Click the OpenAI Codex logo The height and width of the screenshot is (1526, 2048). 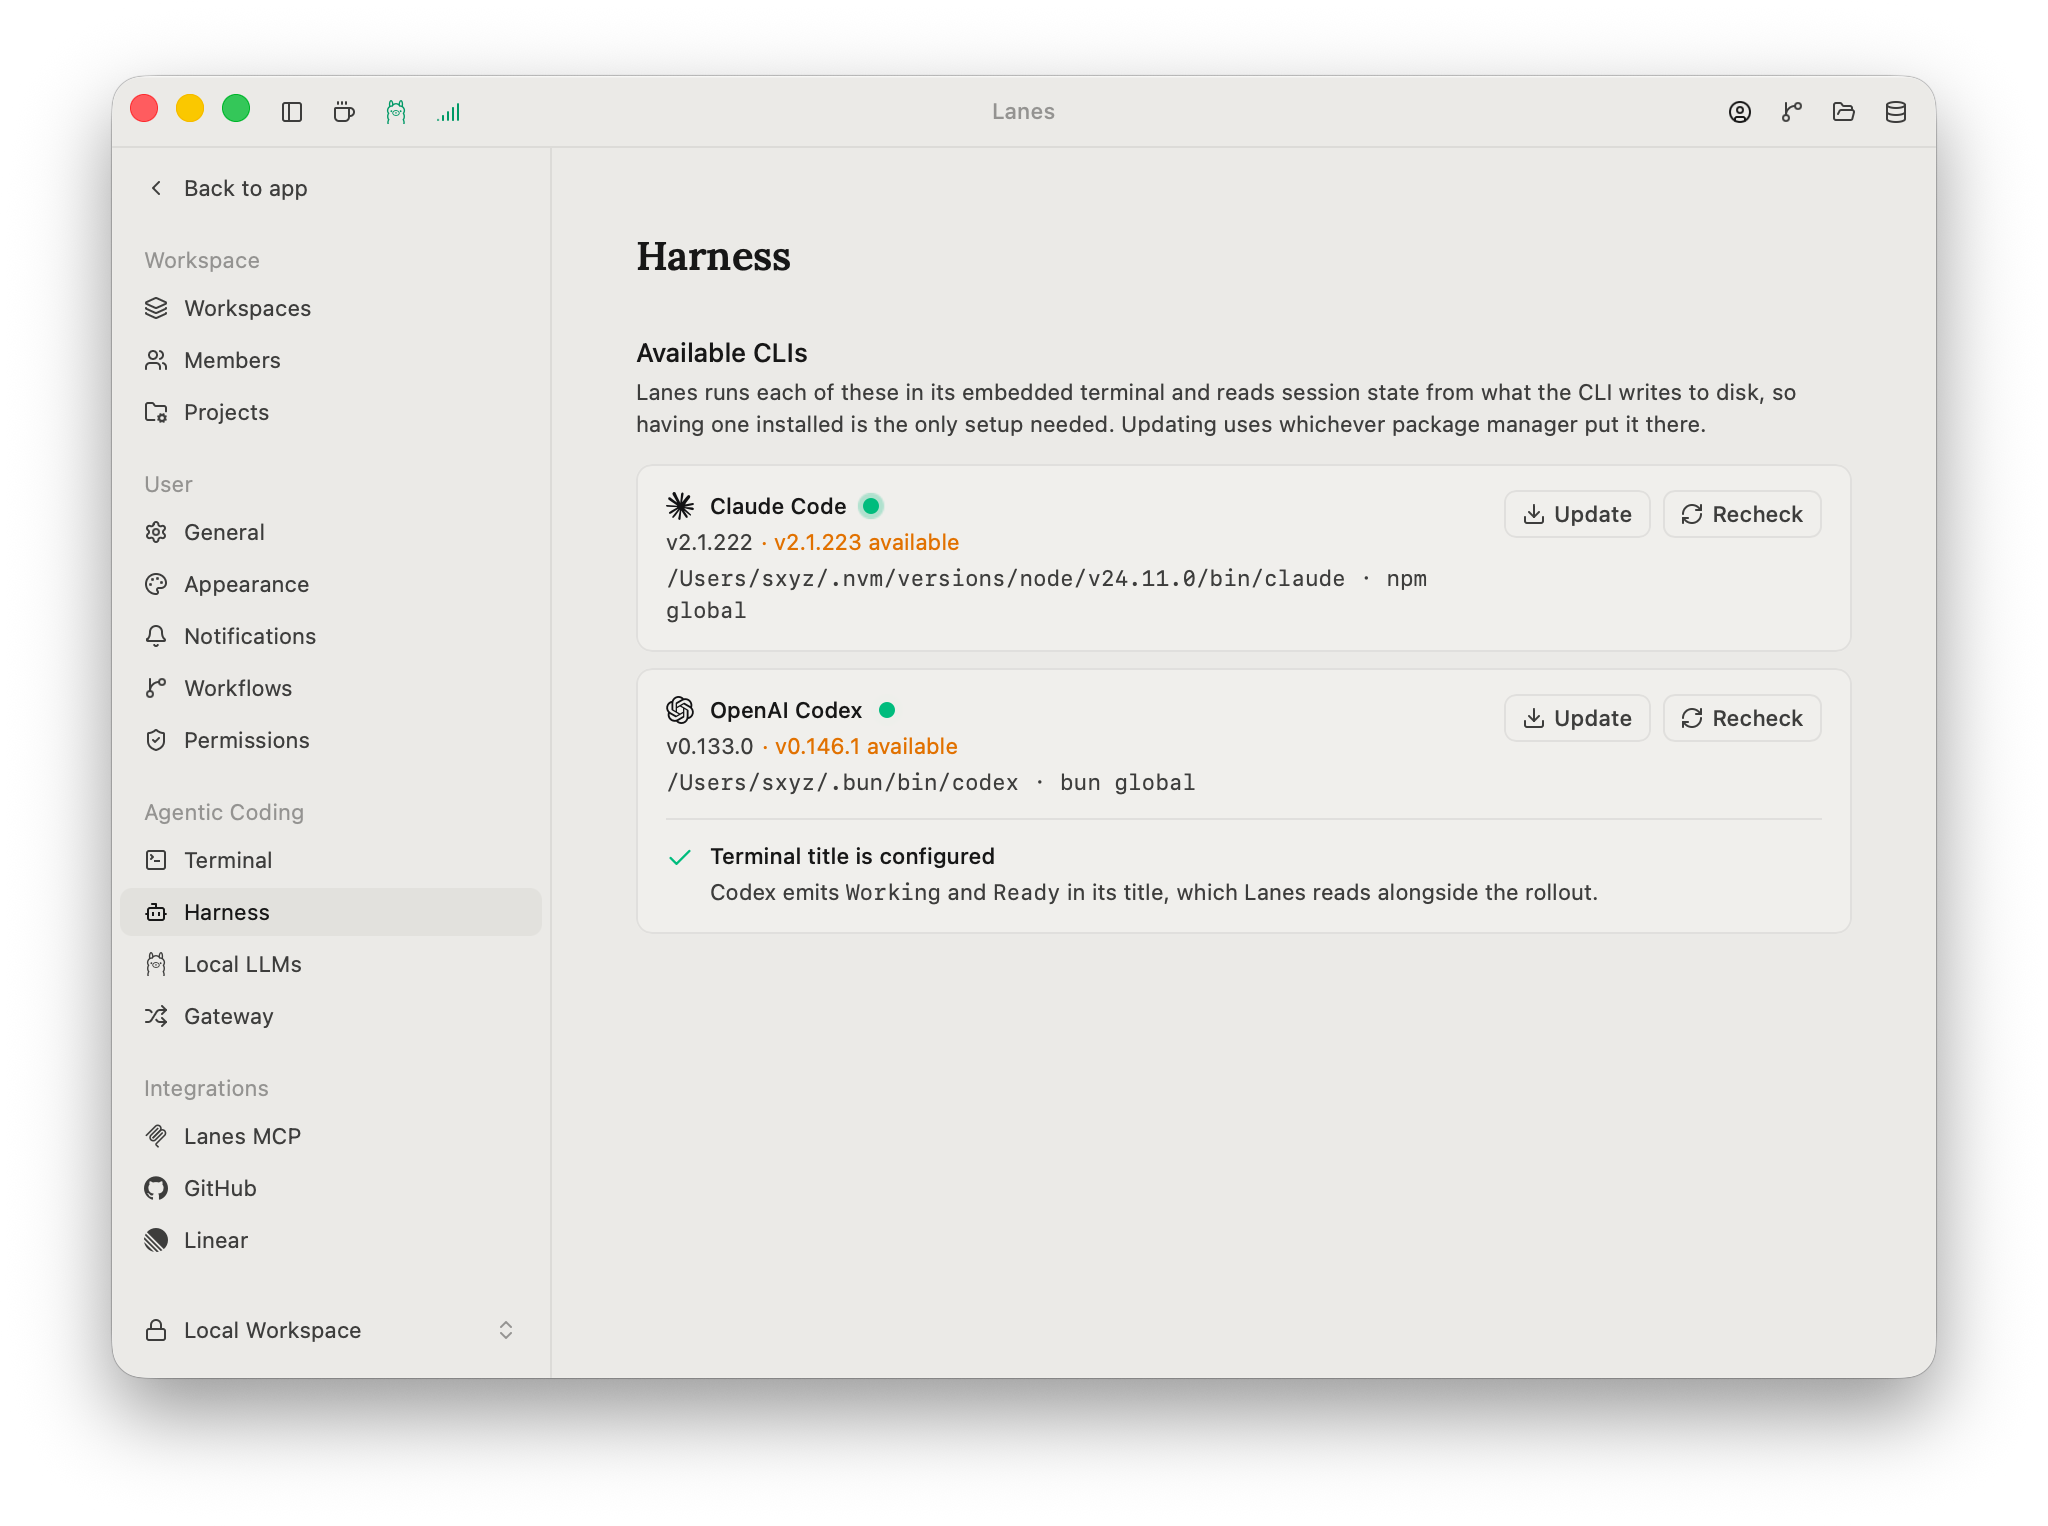[x=680, y=710]
